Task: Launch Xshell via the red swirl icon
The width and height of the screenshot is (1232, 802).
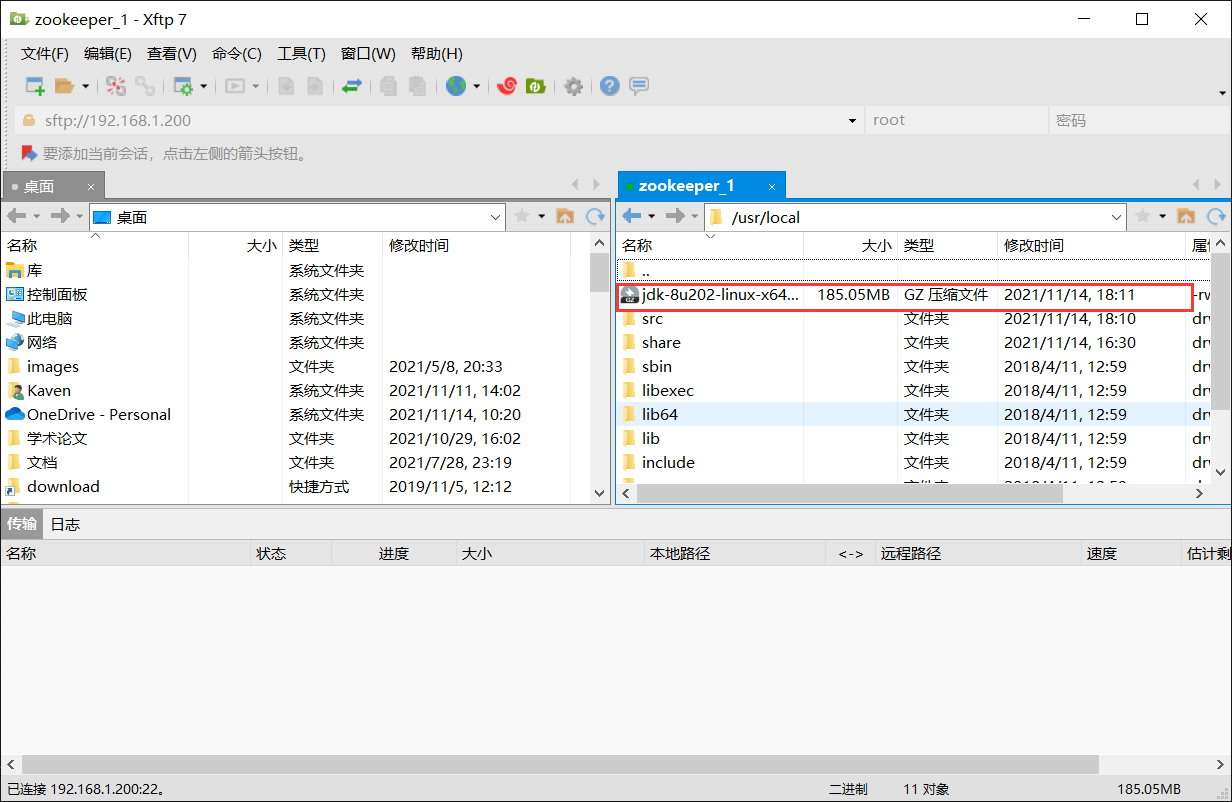Action: click(508, 86)
